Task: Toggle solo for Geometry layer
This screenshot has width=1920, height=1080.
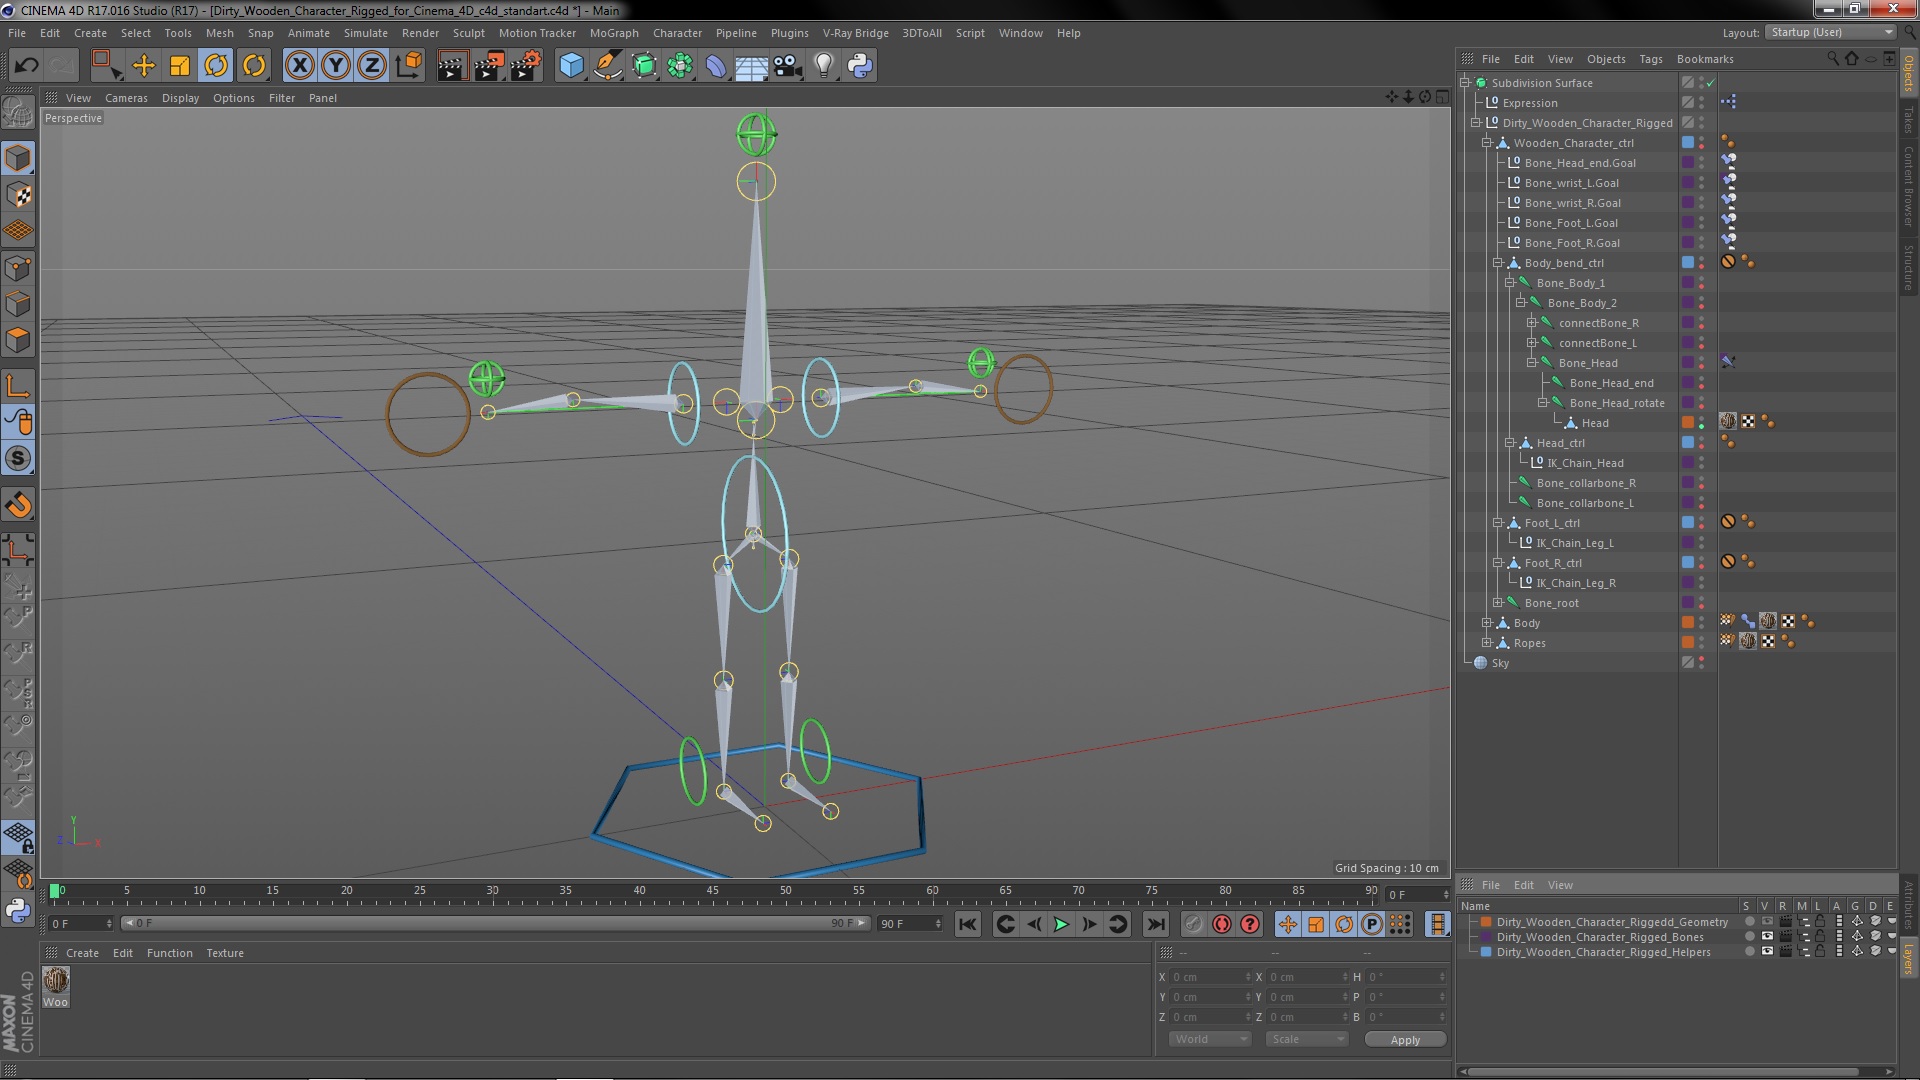Action: 1749,922
